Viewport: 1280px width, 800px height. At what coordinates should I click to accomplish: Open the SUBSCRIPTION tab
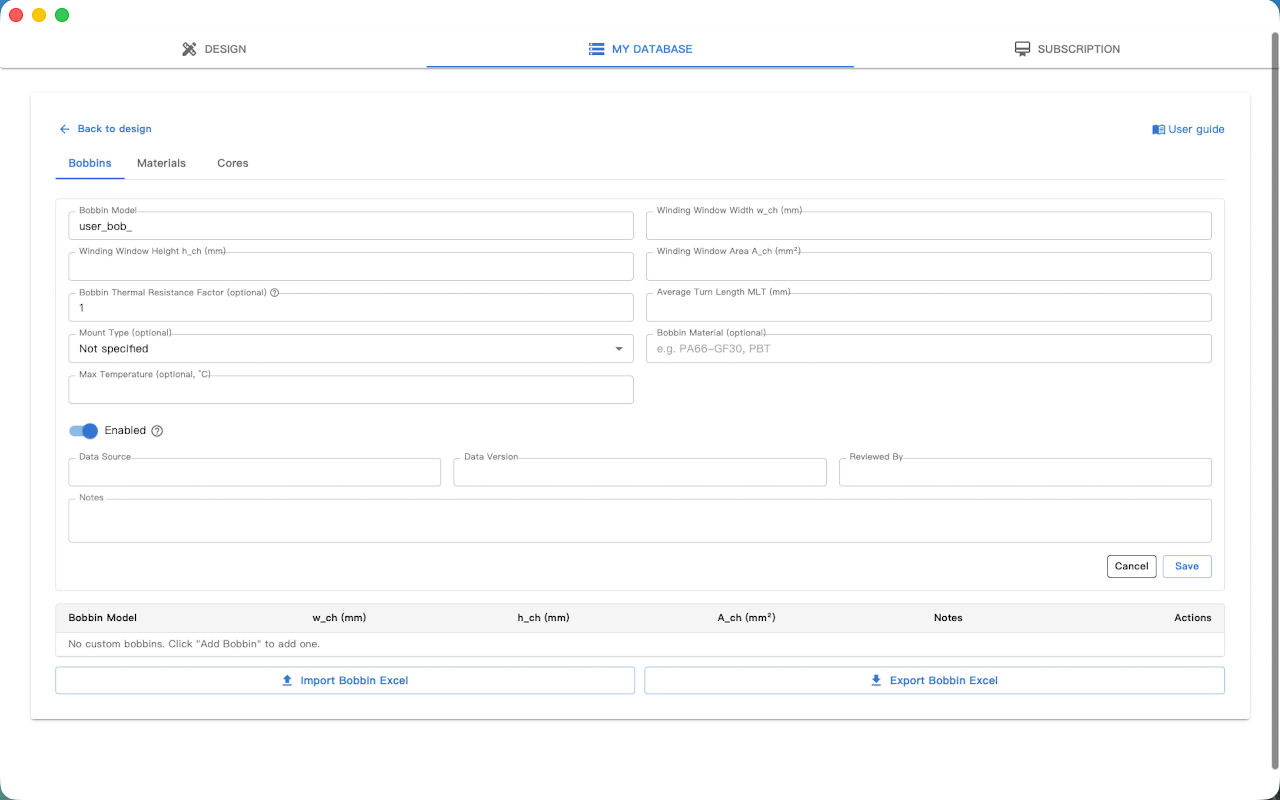[x=1067, y=49]
